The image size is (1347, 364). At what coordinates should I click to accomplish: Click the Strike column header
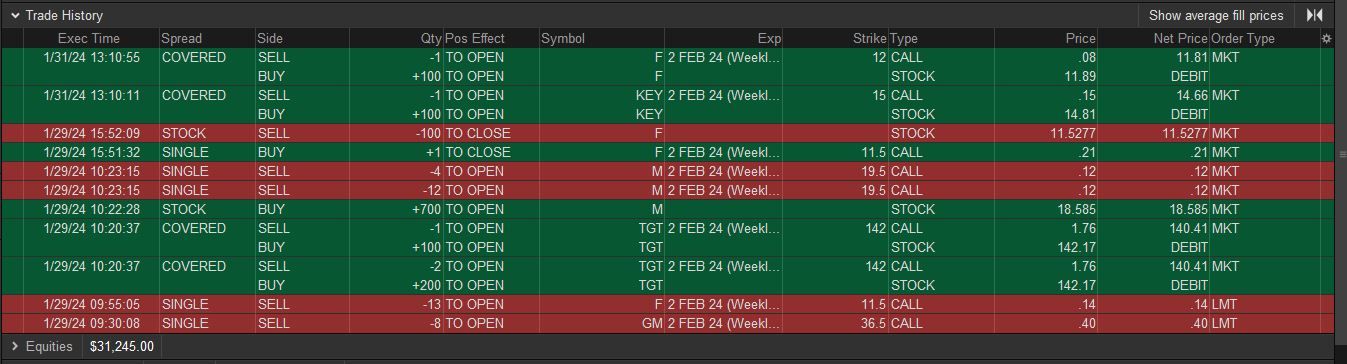(836, 38)
